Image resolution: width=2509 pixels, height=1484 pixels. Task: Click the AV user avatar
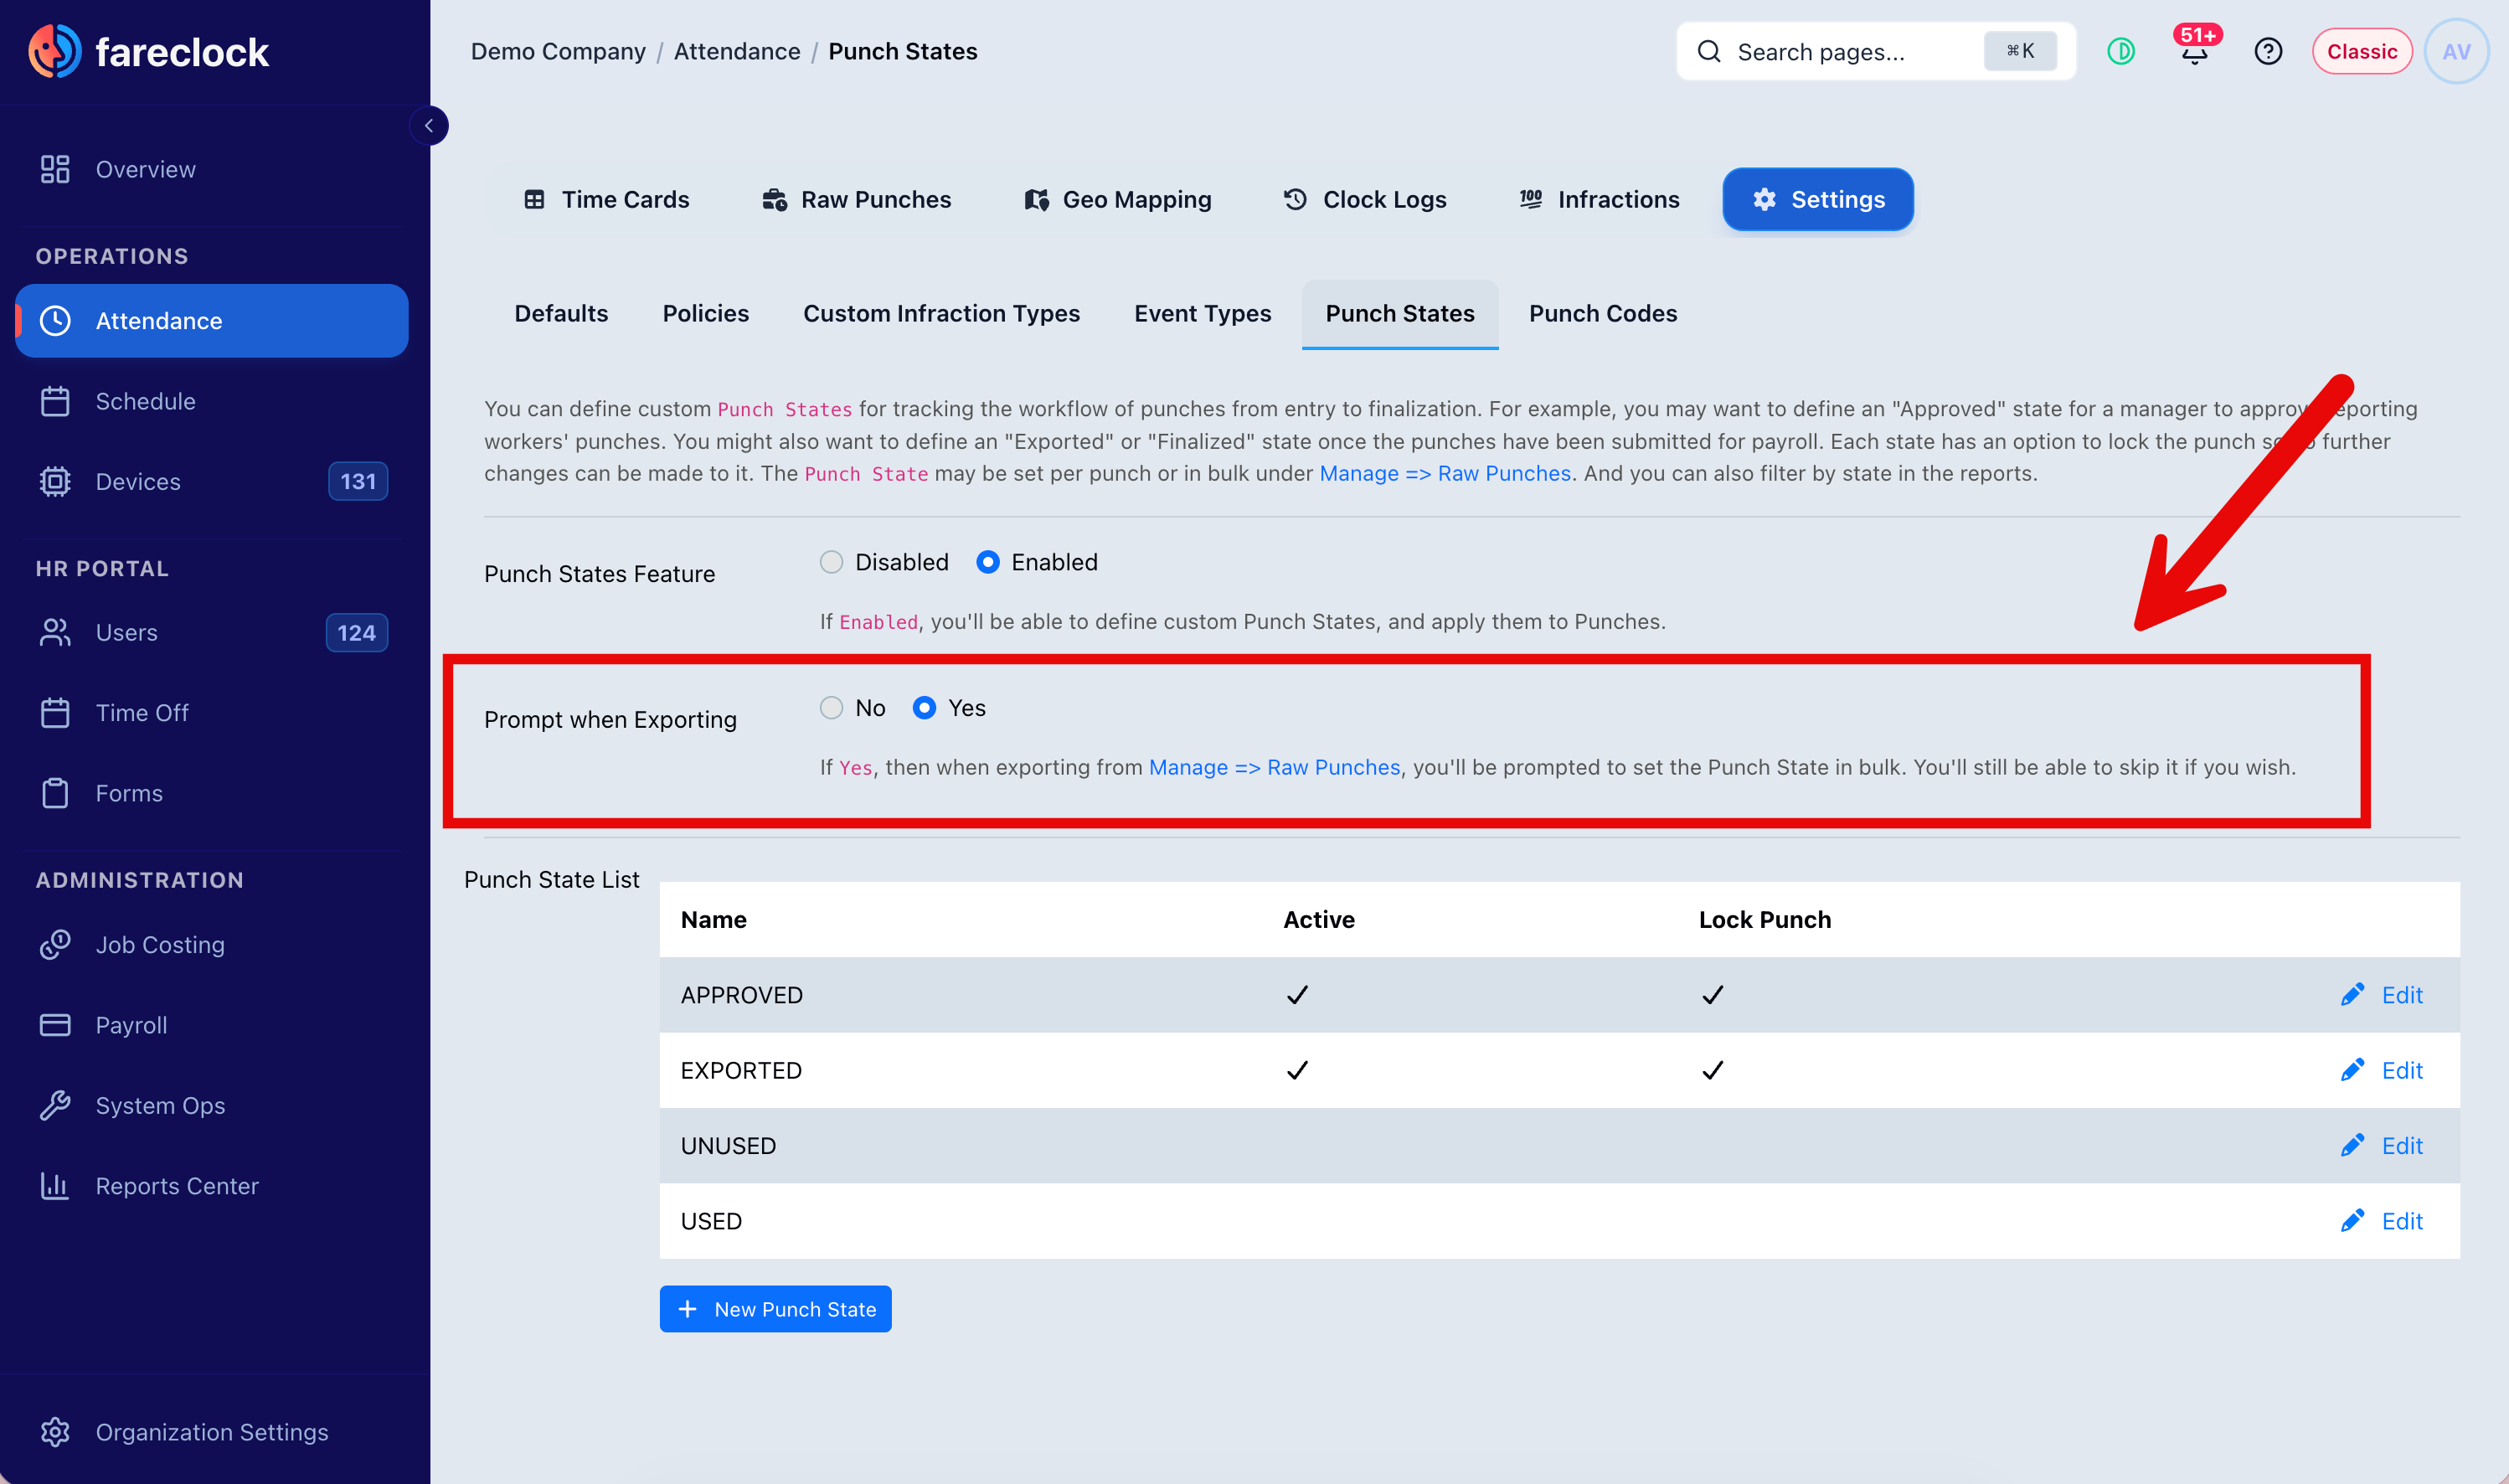pos(2456,51)
